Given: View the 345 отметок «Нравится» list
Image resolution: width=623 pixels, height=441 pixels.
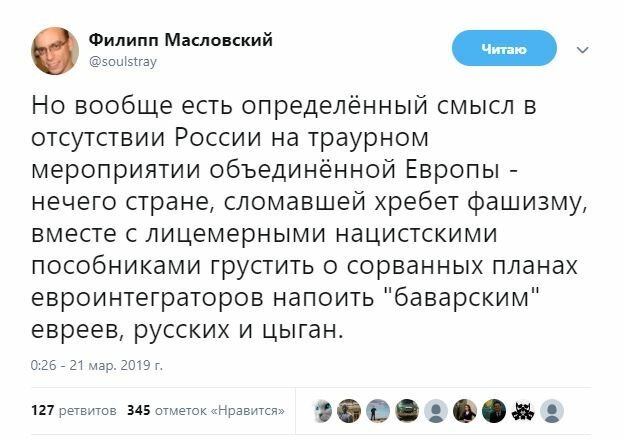Looking at the screenshot, I should [x=206, y=410].
